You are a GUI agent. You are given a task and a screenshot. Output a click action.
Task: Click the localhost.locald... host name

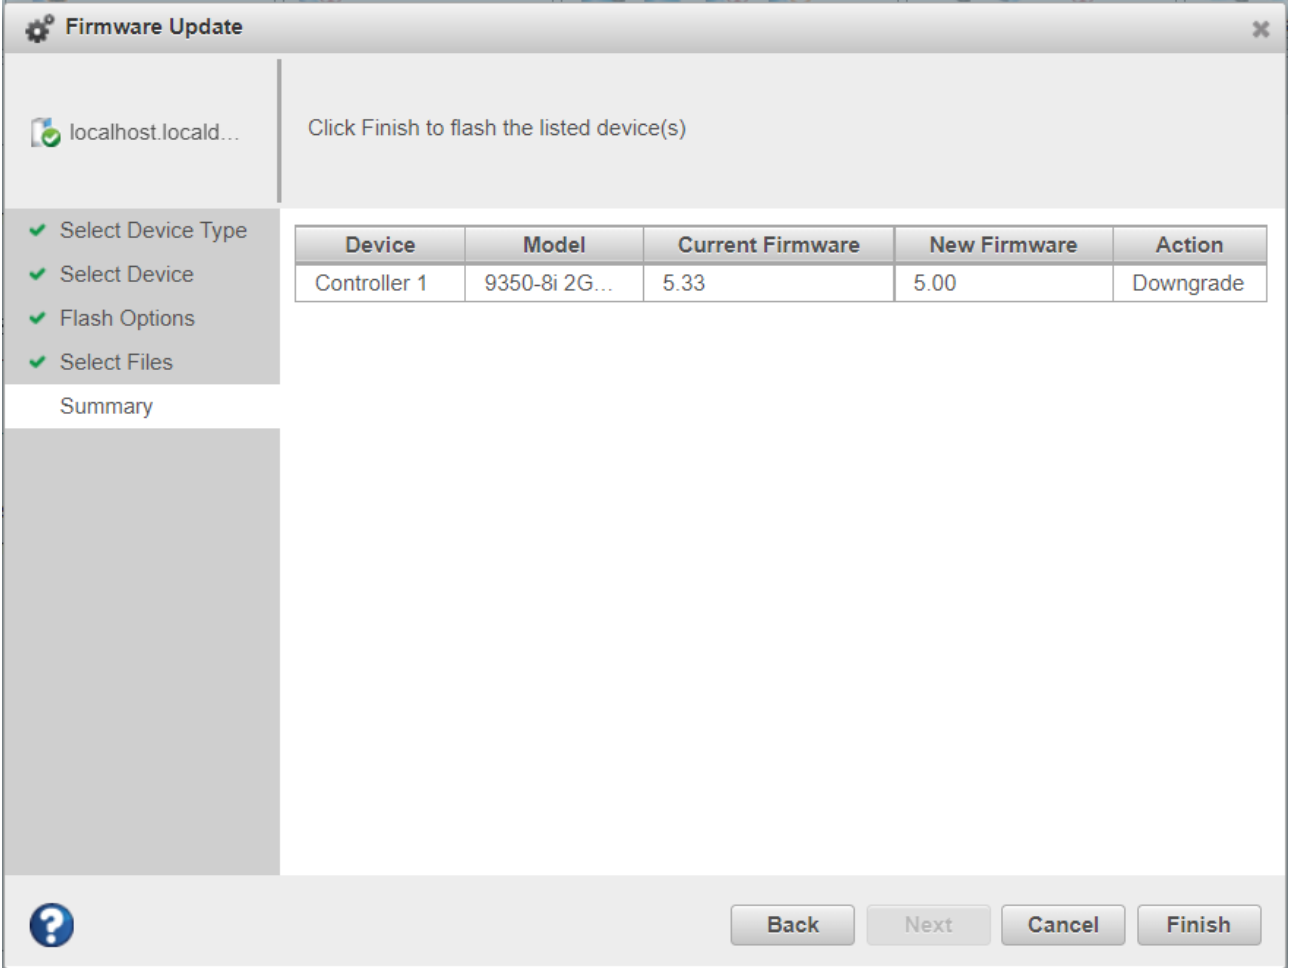(154, 132)
